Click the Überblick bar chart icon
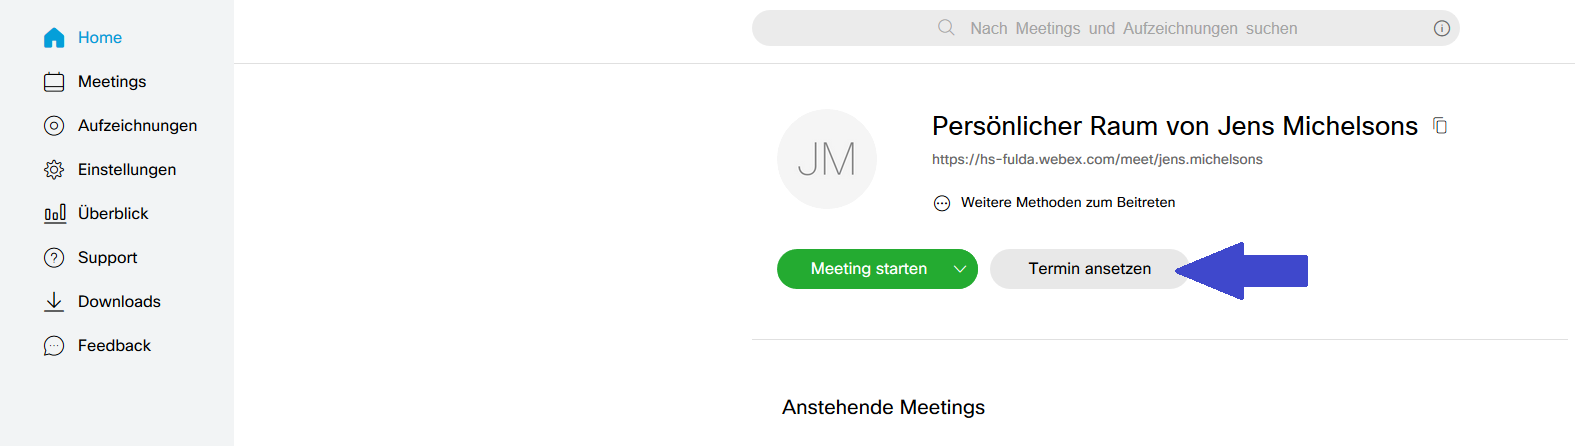 point(54,214)
